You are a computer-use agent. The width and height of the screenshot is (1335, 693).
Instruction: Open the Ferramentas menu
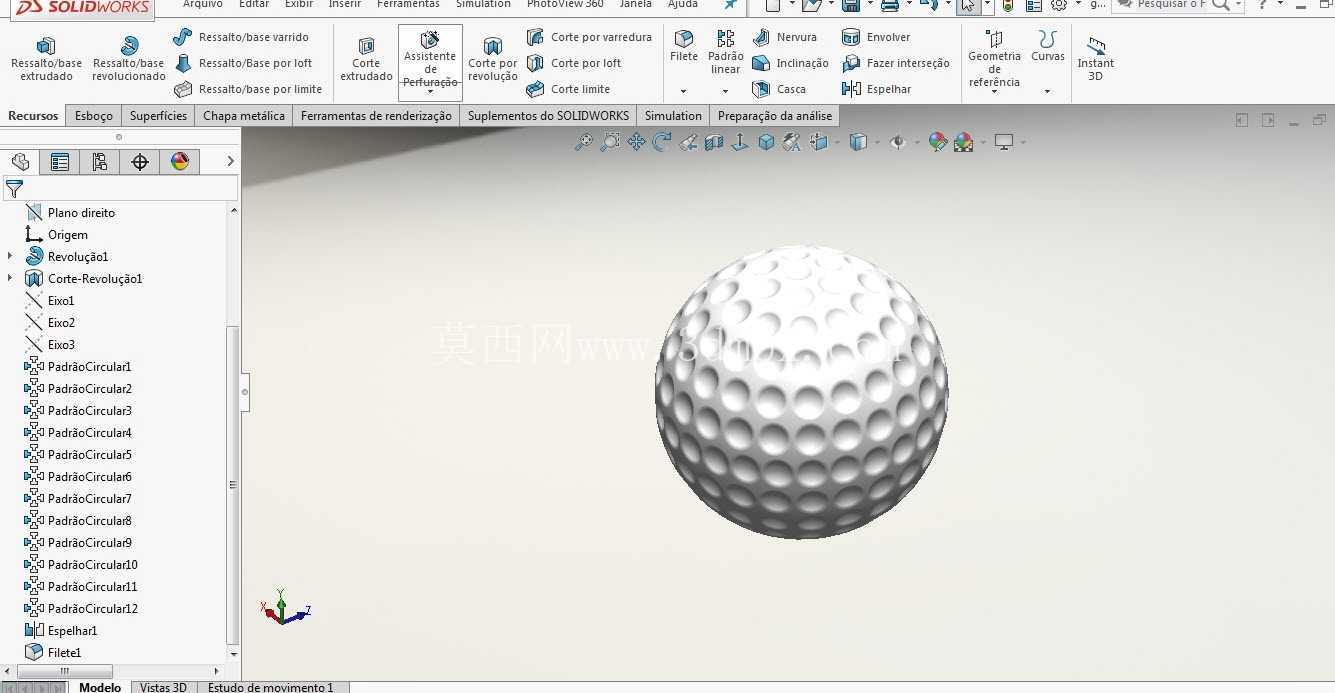click(x=408, y=4)
